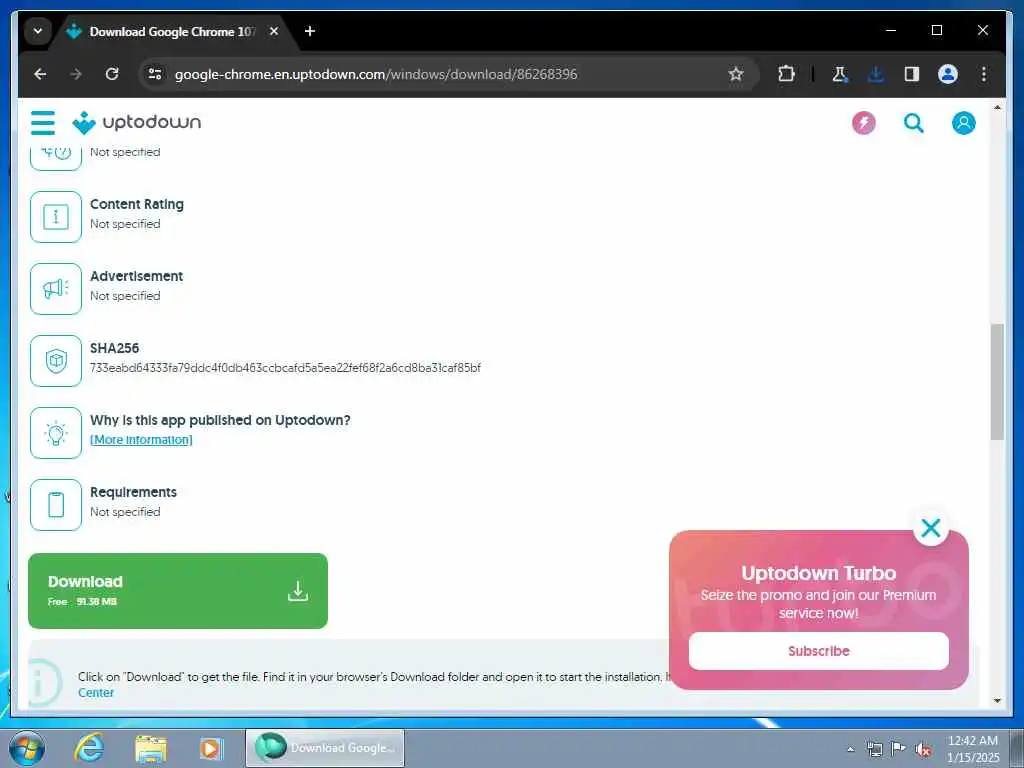Open the network tray icon
This screenshot has height=768, width=1024.
[x=874, y=749]
